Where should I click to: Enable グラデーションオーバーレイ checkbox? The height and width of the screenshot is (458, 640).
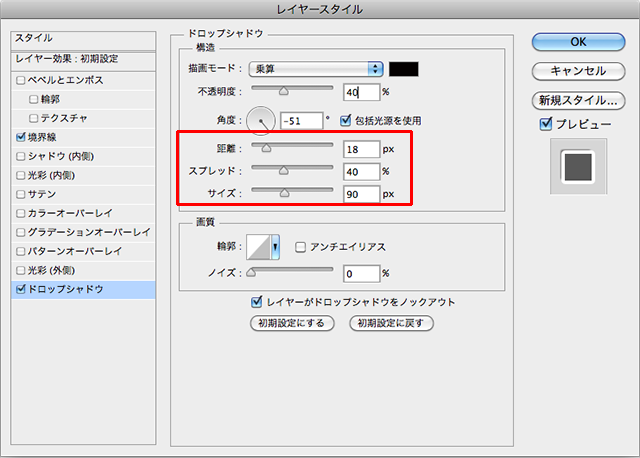20,232
